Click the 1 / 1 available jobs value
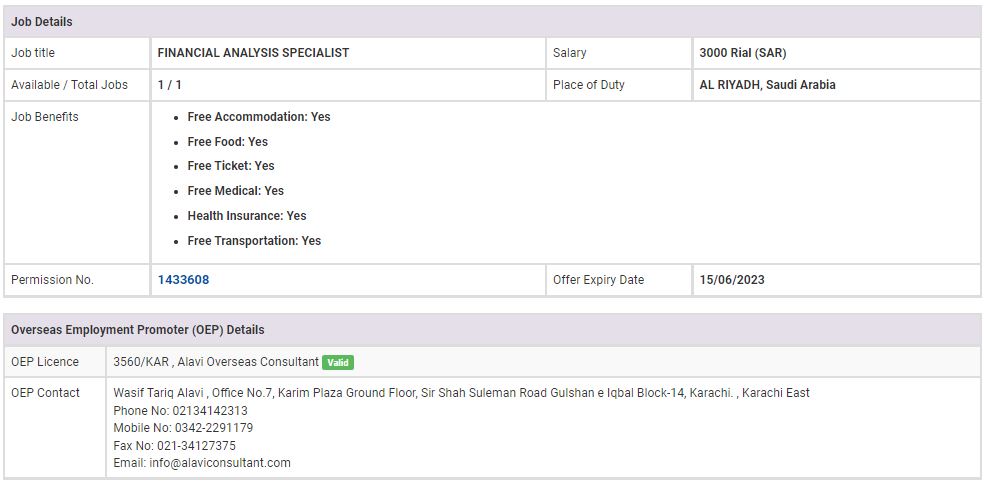This screenshot has height=483, width=984. point(169,85)
